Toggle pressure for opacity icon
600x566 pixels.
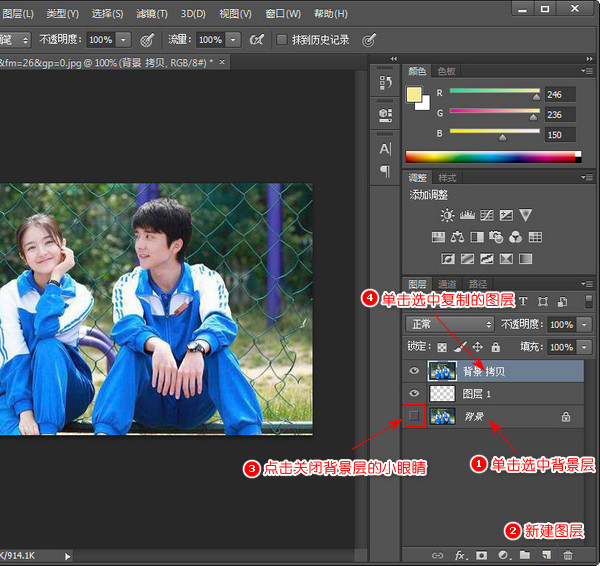pyautogui.click(x=147, y=39)
